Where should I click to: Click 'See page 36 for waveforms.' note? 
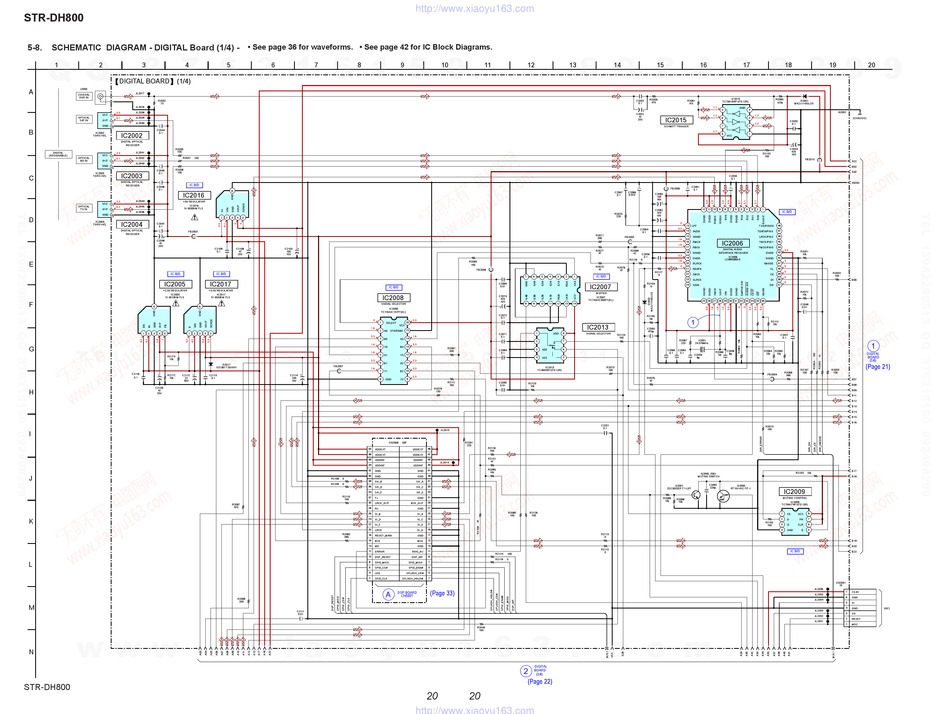click(301, 47)
